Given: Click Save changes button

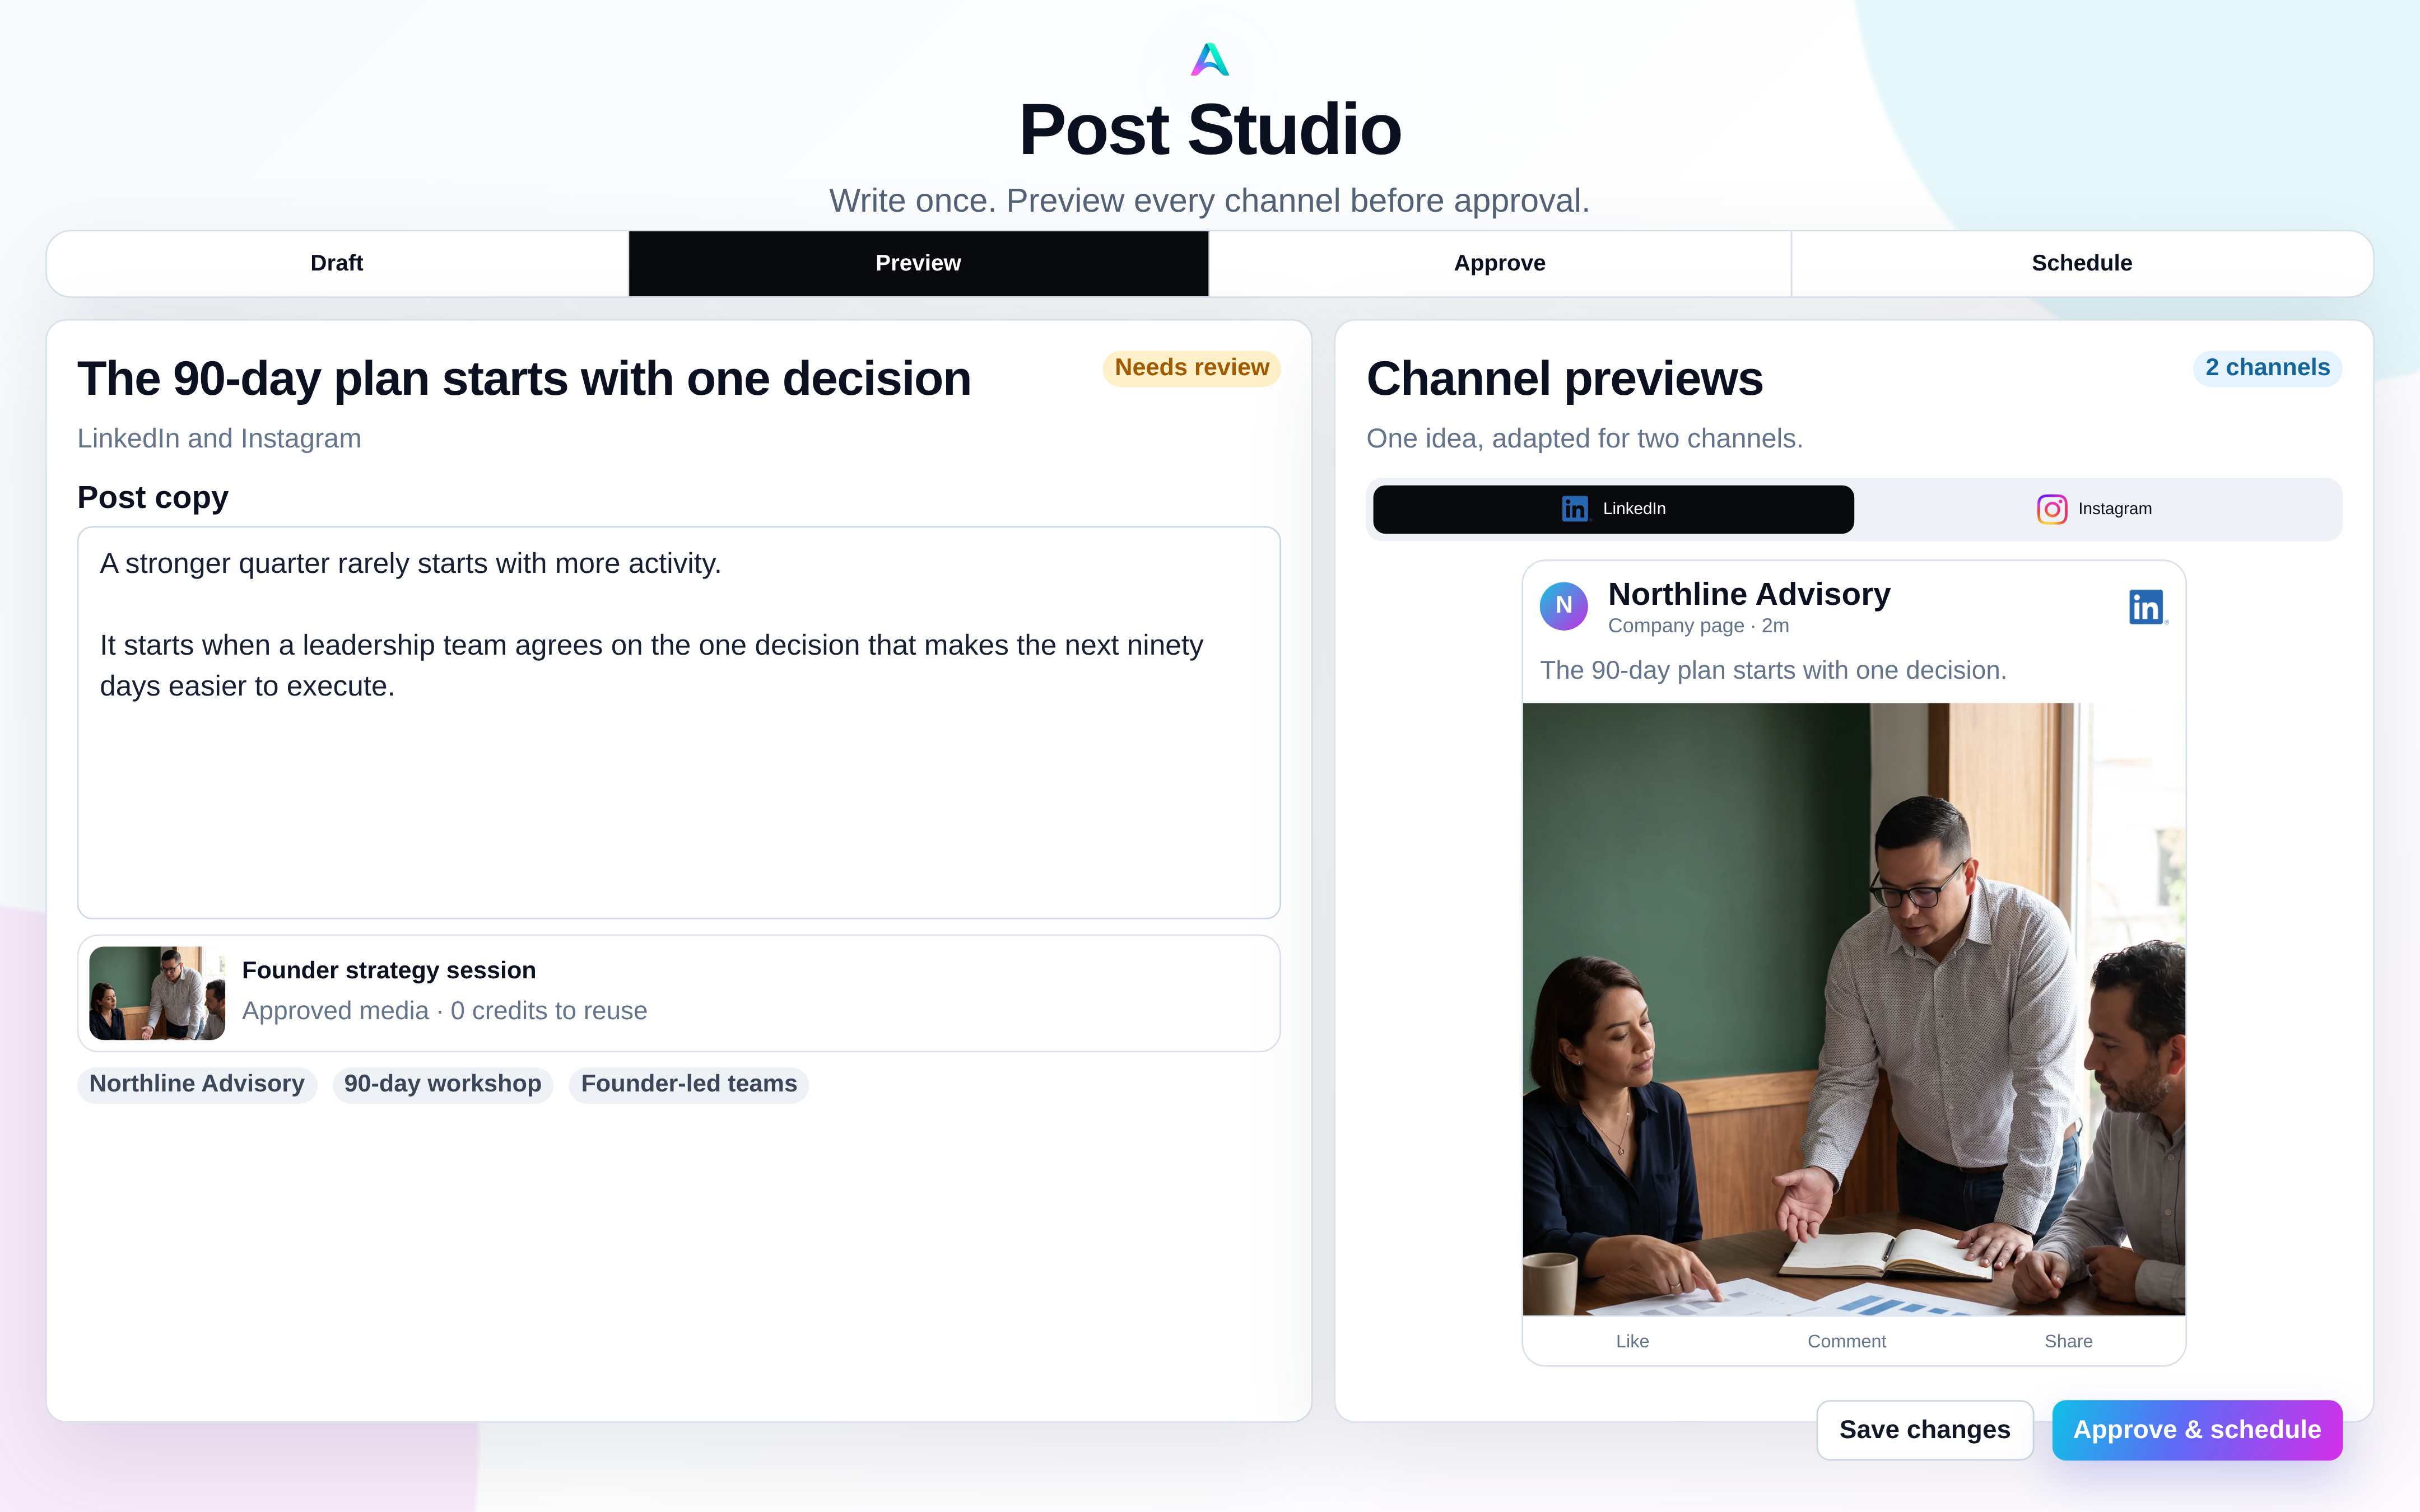Looking at the screenshot, I should pyautogui.click(x=1925, y=1430).
